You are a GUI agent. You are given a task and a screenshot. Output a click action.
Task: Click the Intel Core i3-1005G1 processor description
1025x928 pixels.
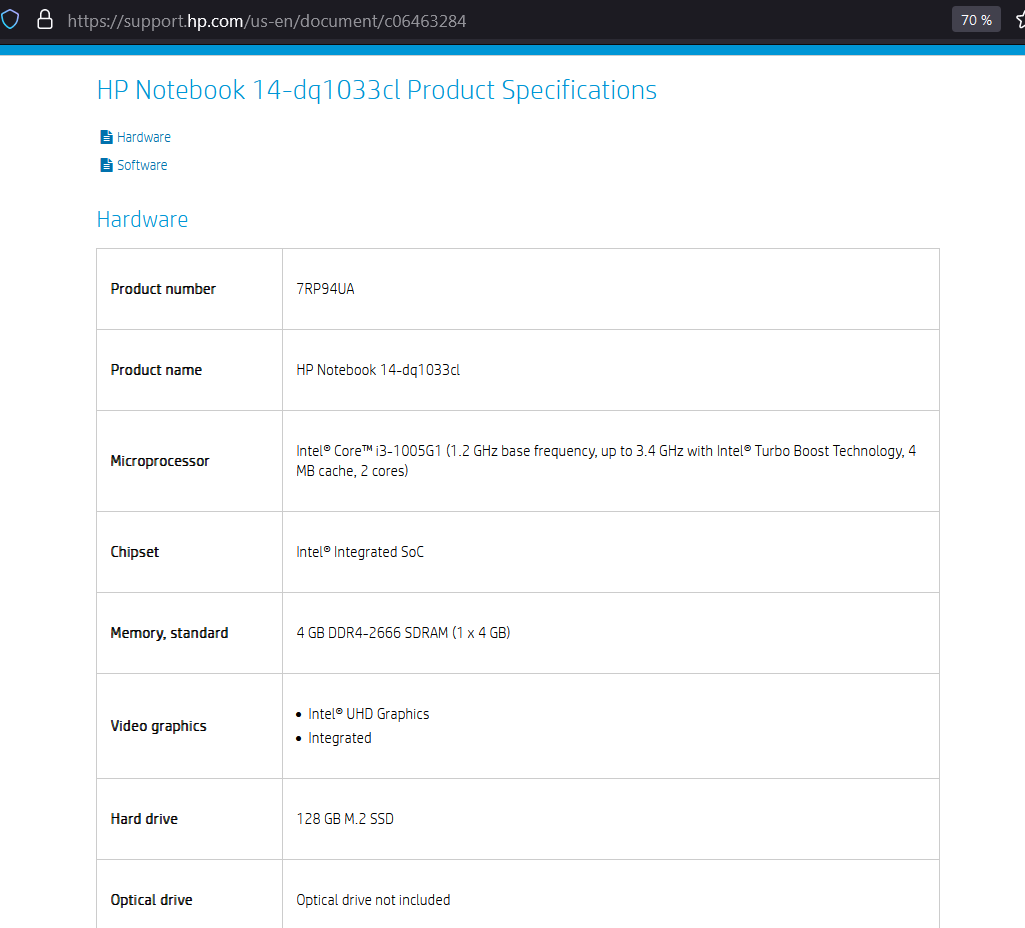click(x=606, y=461)
